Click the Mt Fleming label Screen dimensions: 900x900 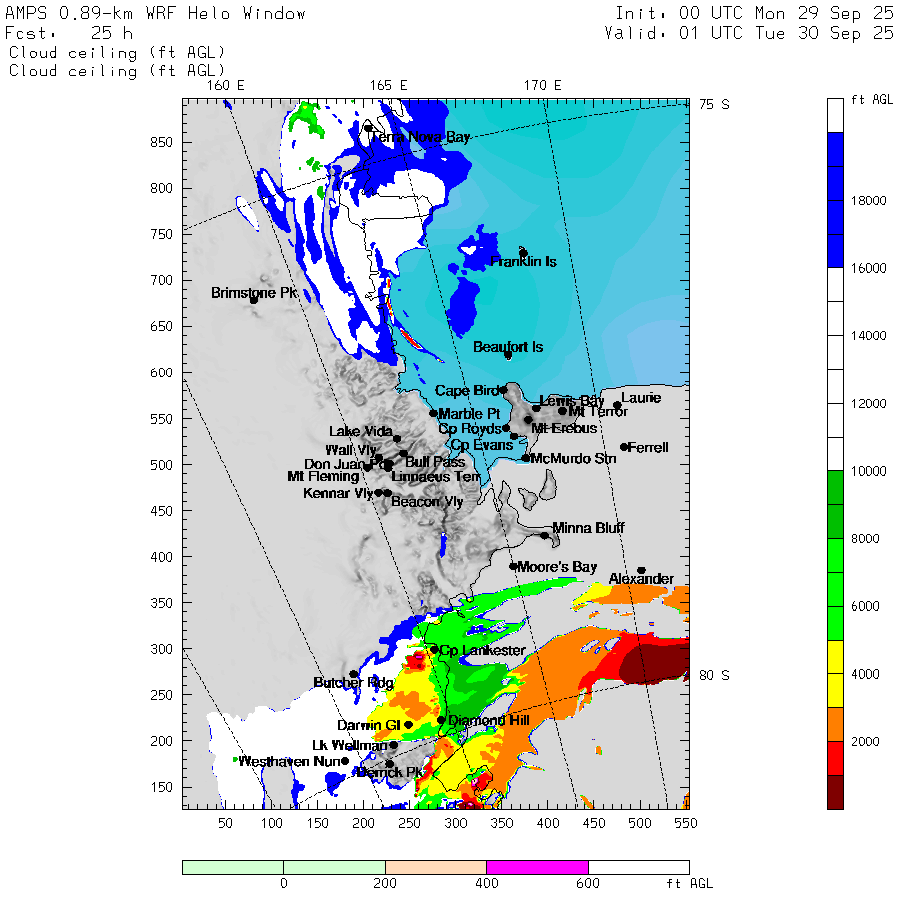(323, 476)
